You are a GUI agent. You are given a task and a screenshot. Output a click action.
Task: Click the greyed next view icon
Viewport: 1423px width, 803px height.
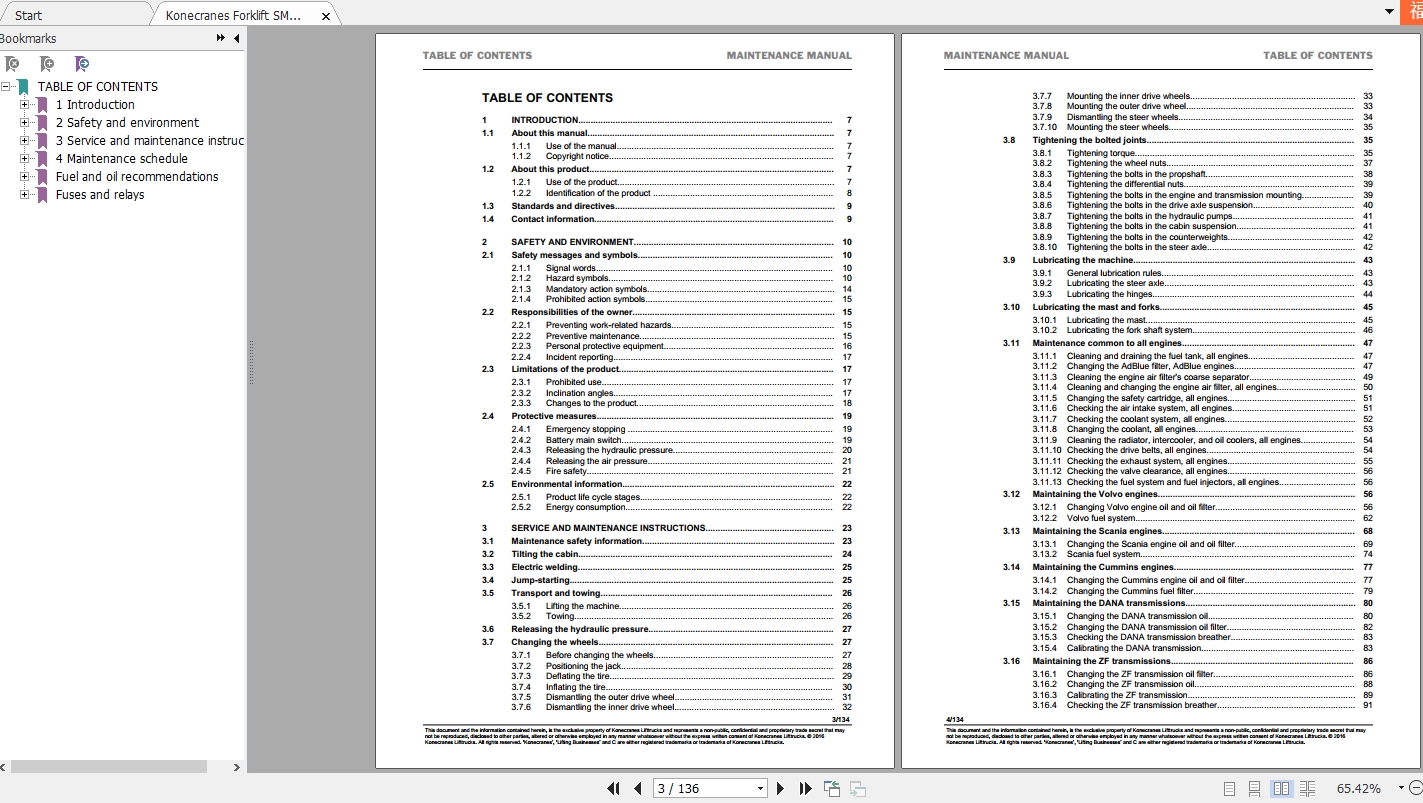pyautogui.click(x=857, y=788)
